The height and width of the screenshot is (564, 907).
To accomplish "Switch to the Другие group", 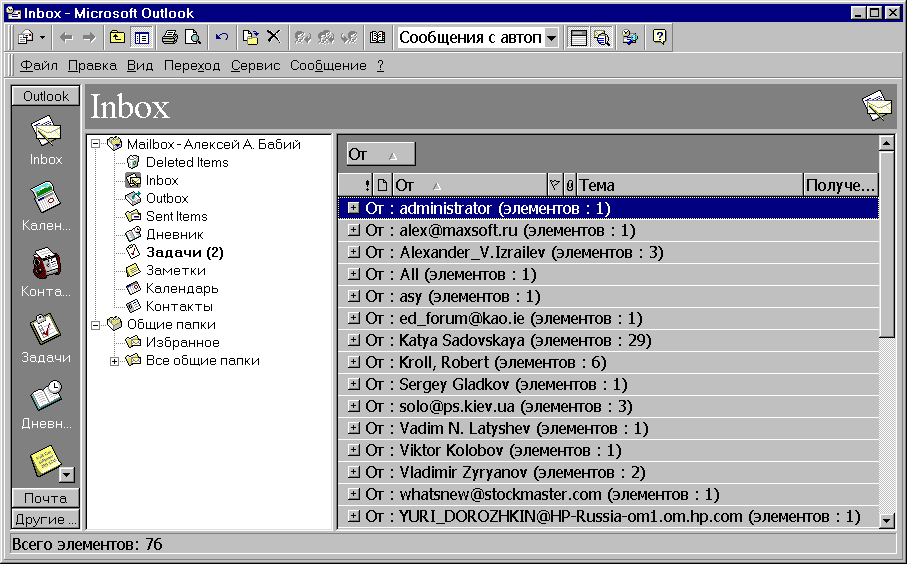I will [46, 519].
